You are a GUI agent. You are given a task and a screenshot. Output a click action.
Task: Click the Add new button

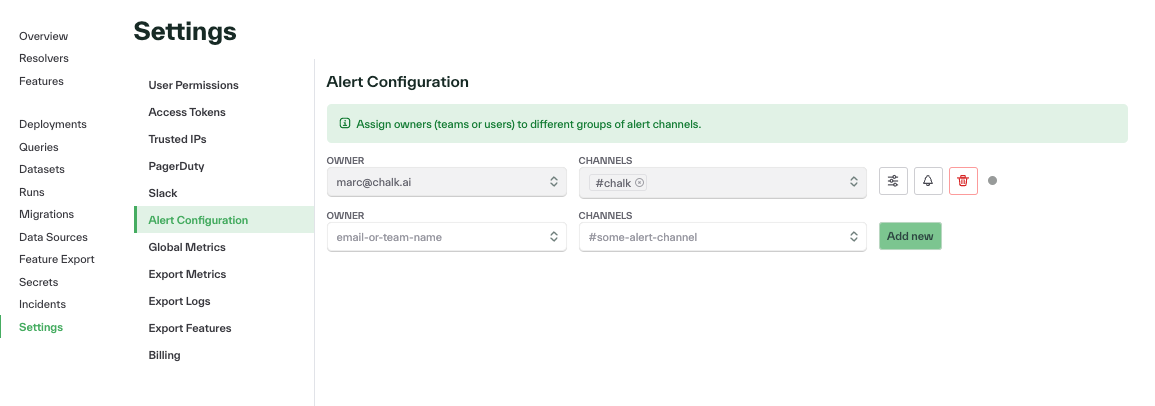pyautogui.click(x=910, y=237)
